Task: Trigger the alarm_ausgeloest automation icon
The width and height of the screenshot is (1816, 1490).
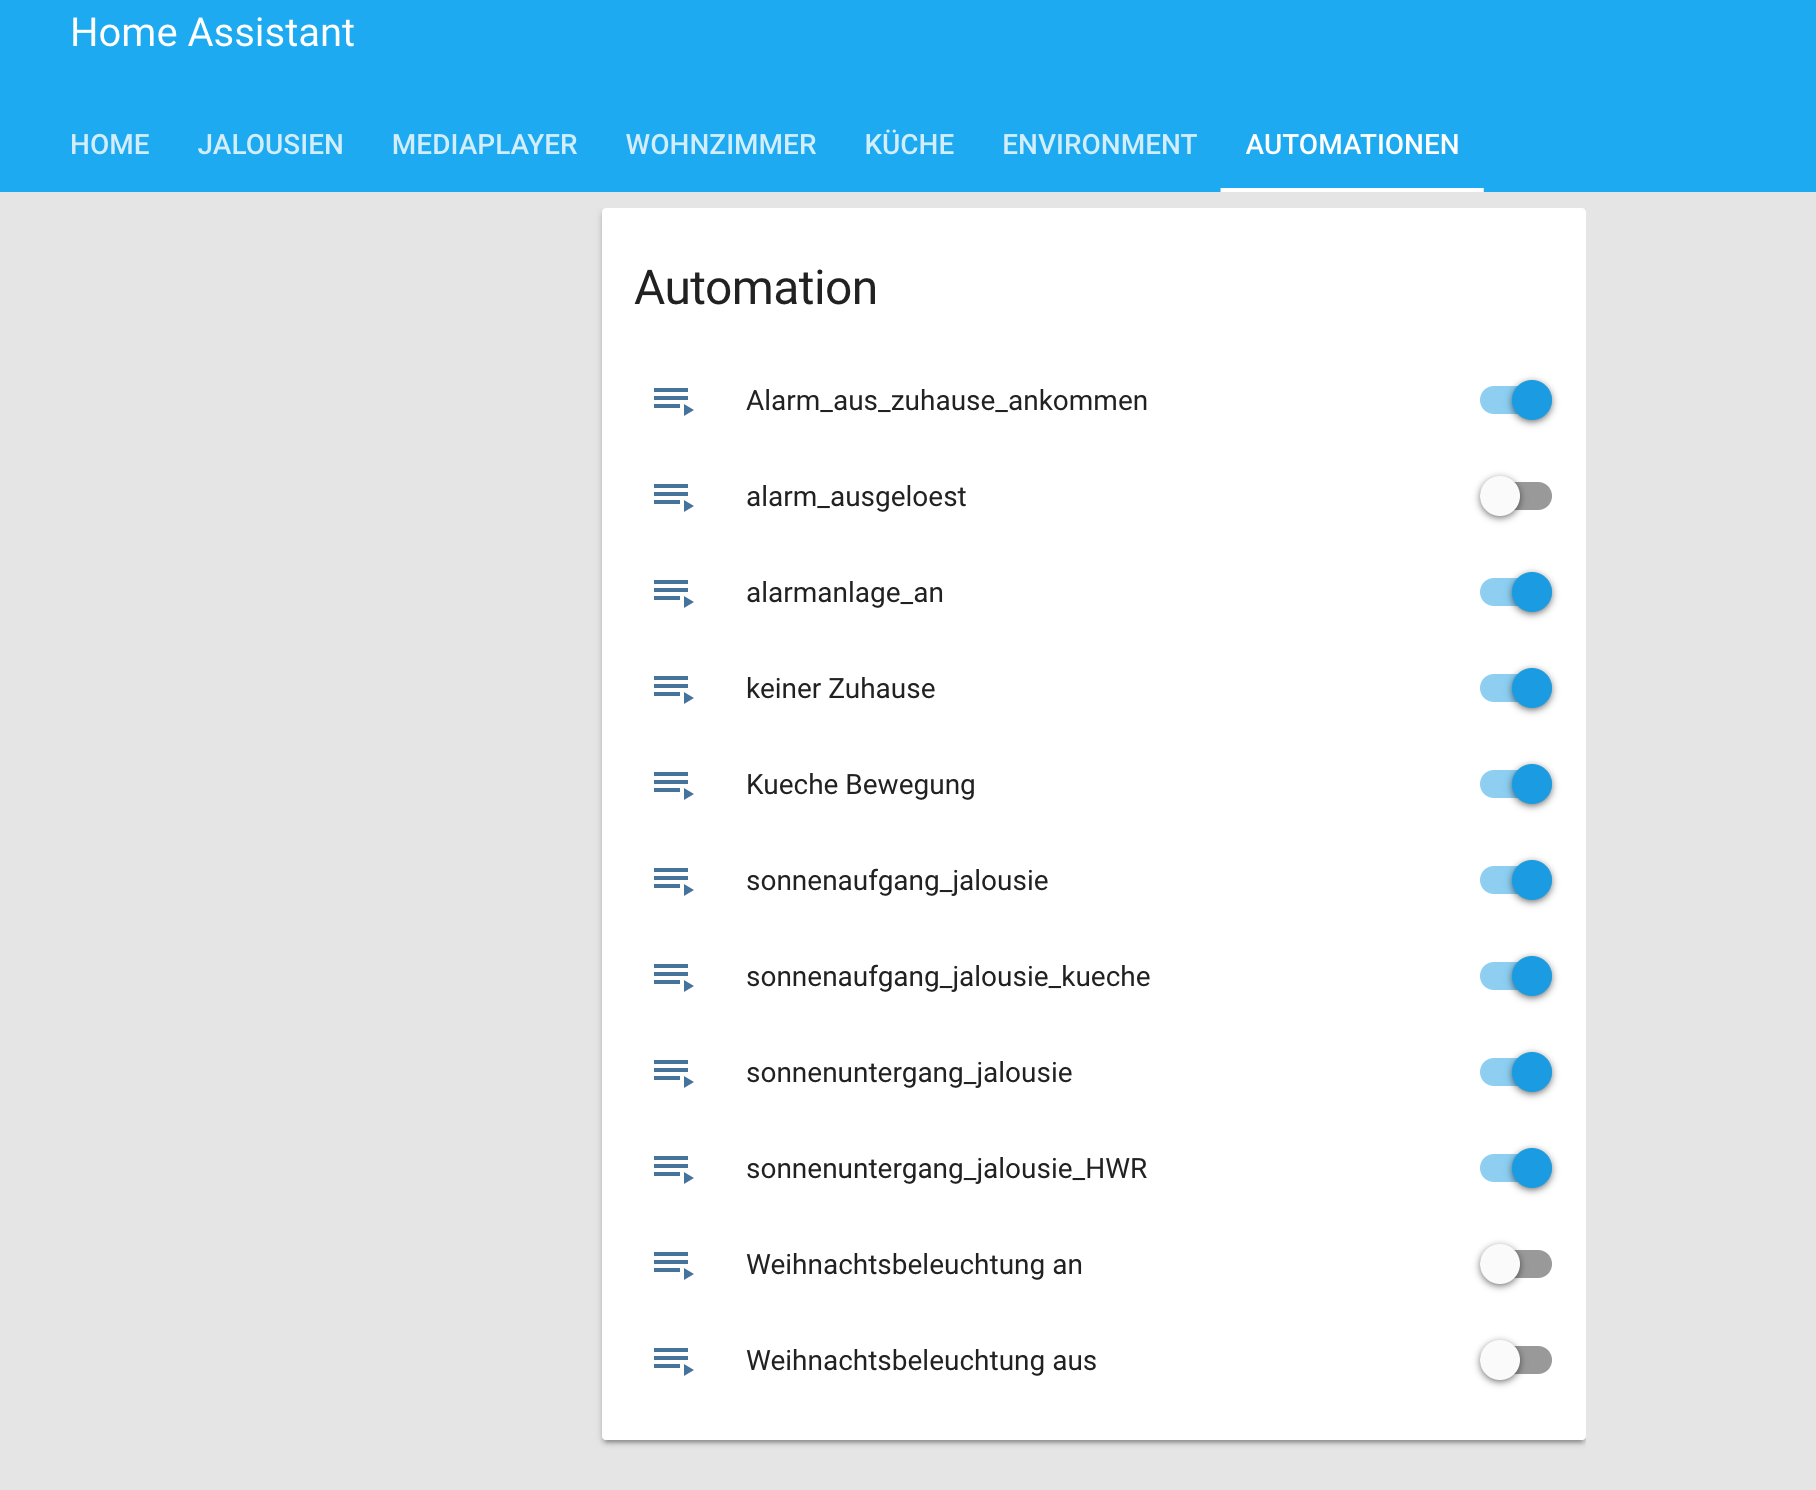Action: pos(672,495)
